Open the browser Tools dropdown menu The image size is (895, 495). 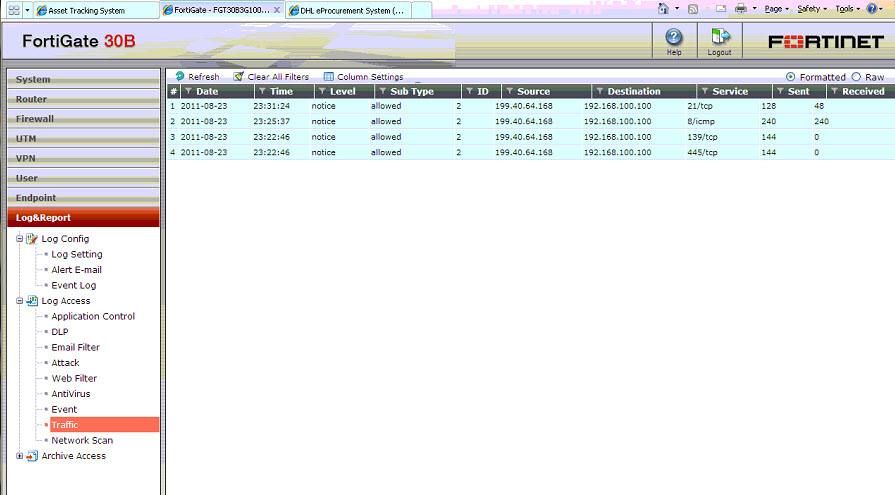pyautogui.click(x=847, y=9)
